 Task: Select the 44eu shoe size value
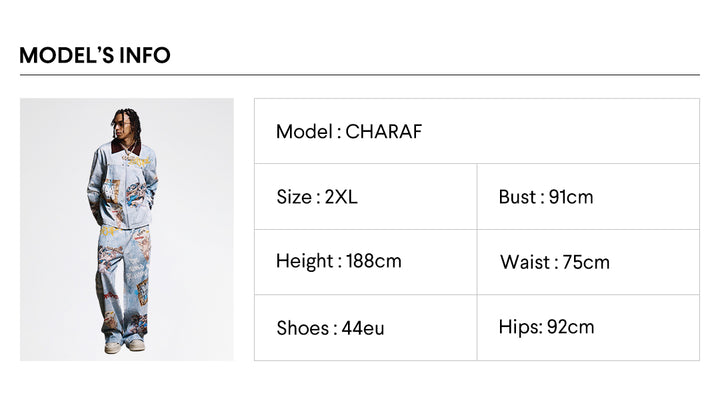(363, 328)
